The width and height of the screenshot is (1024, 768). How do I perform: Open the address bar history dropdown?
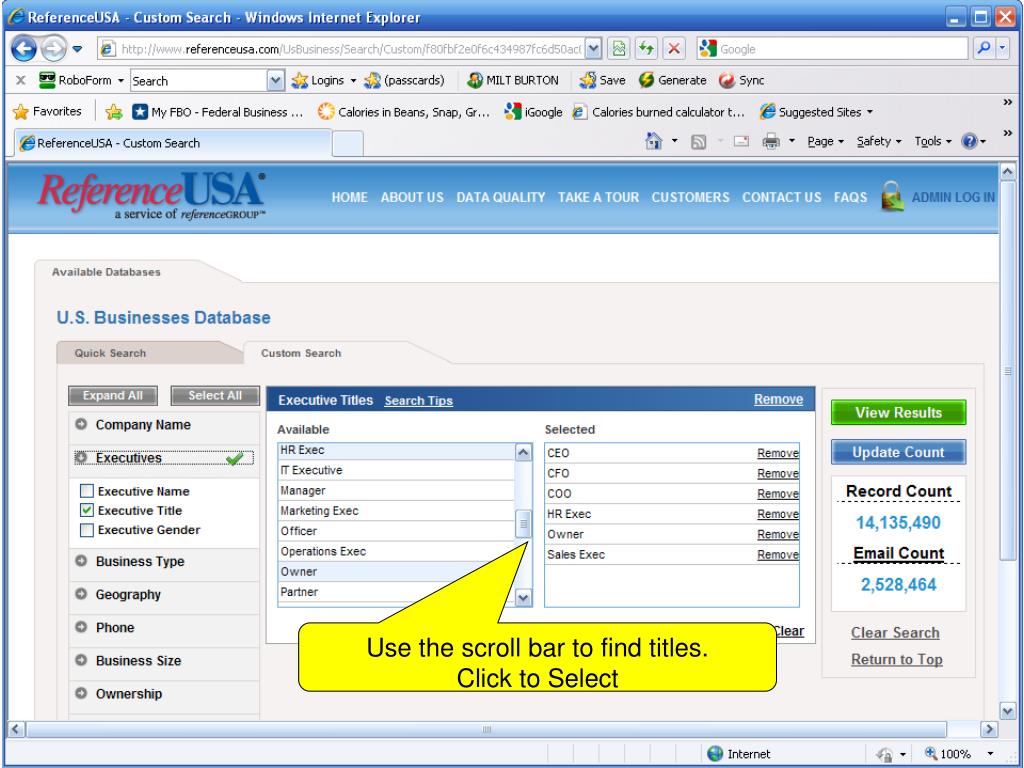(x=593, y=48)
